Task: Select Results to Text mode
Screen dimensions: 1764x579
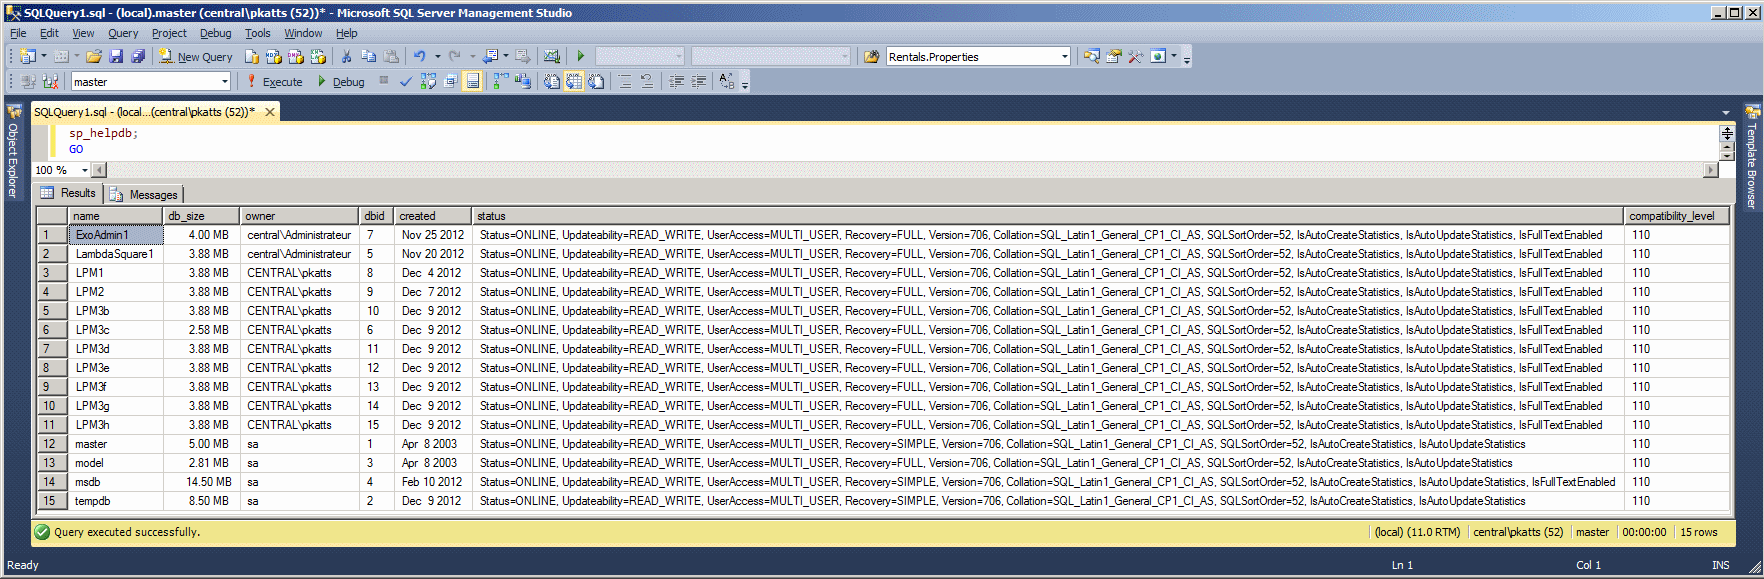Action: [552, 82]
